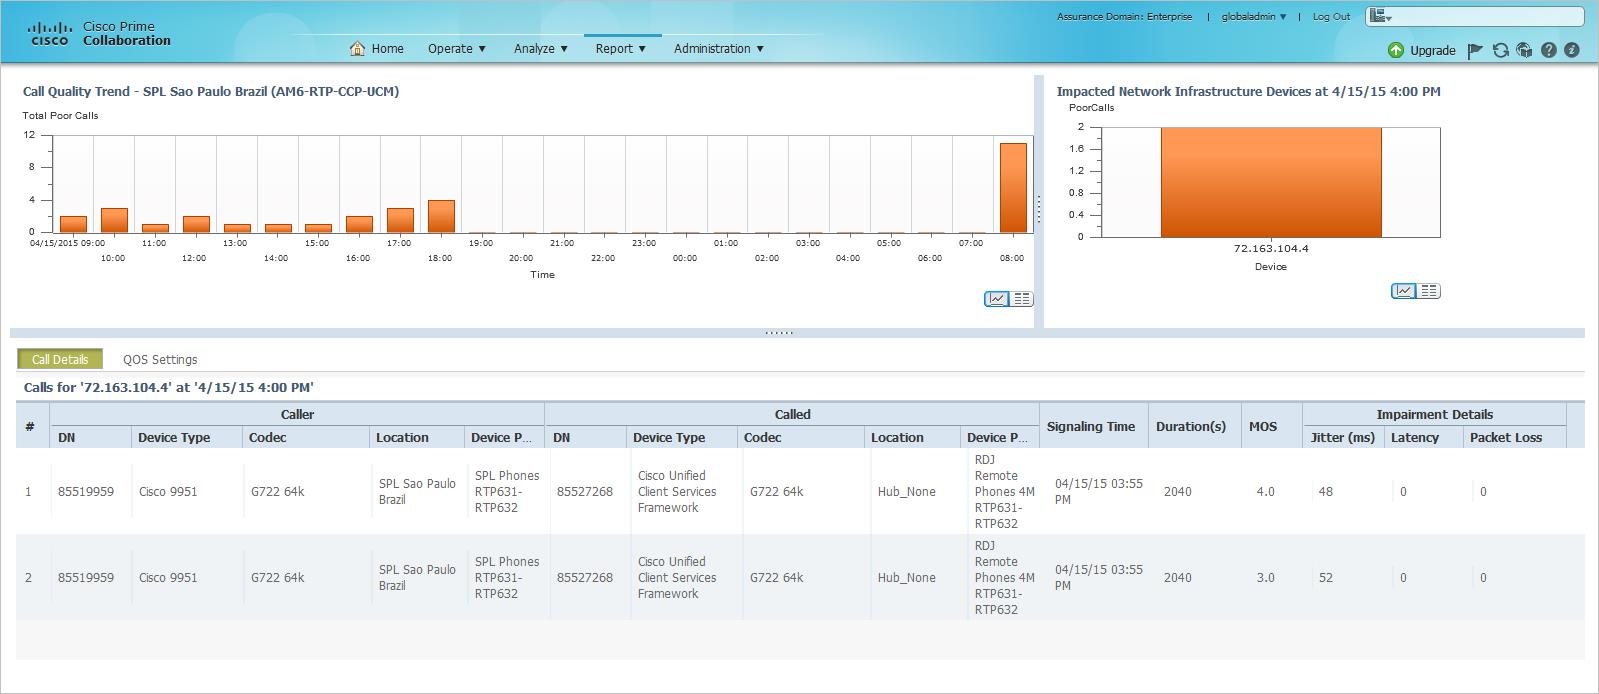
Task: Open the Analyze menu
Action: click(x=540, y=48)
